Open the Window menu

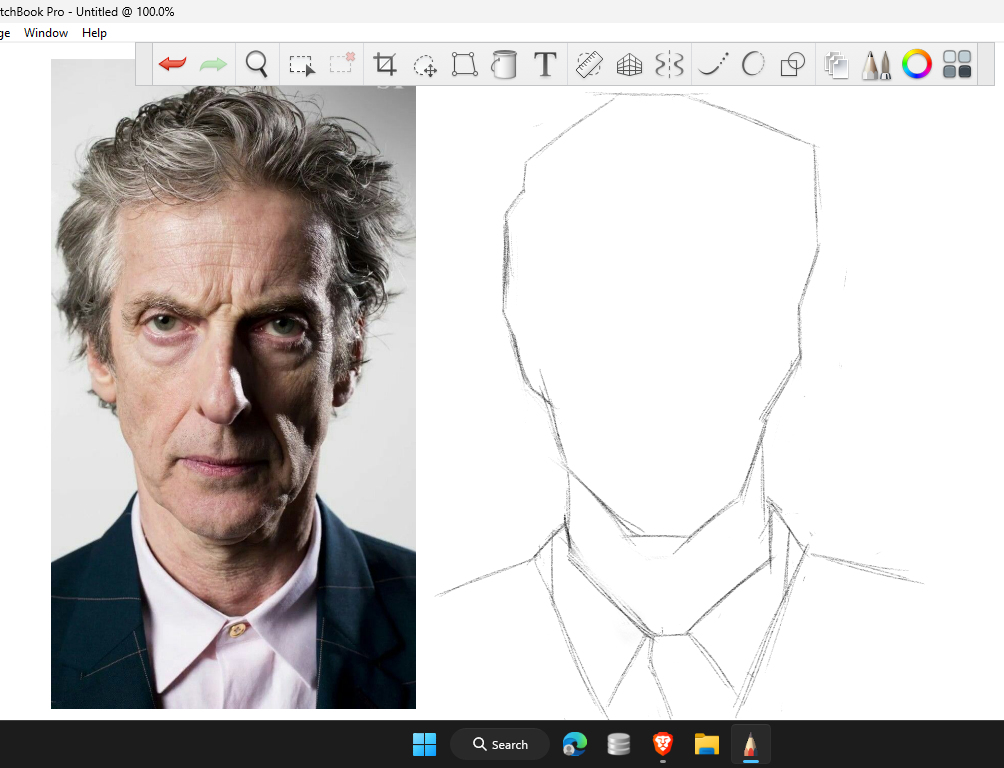pyautogui.click(x=45, y=33)
